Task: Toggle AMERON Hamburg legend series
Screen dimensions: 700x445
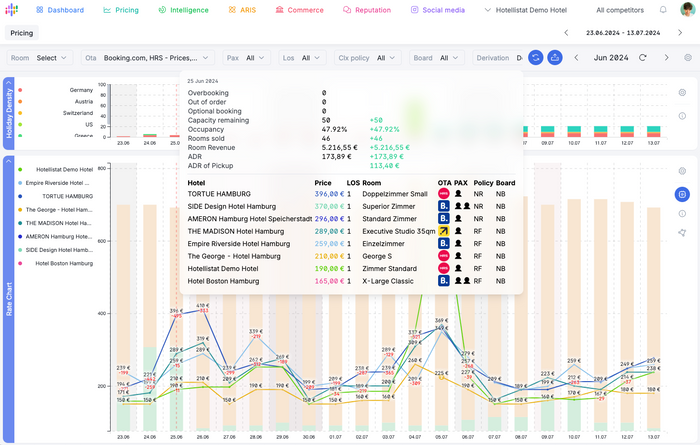Action: (x=56, y=237)
